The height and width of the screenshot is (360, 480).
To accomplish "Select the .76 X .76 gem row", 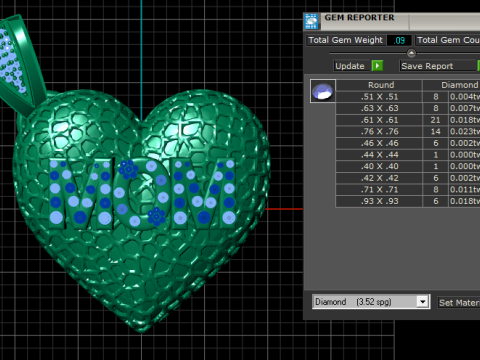I will (x=408, y=132).
